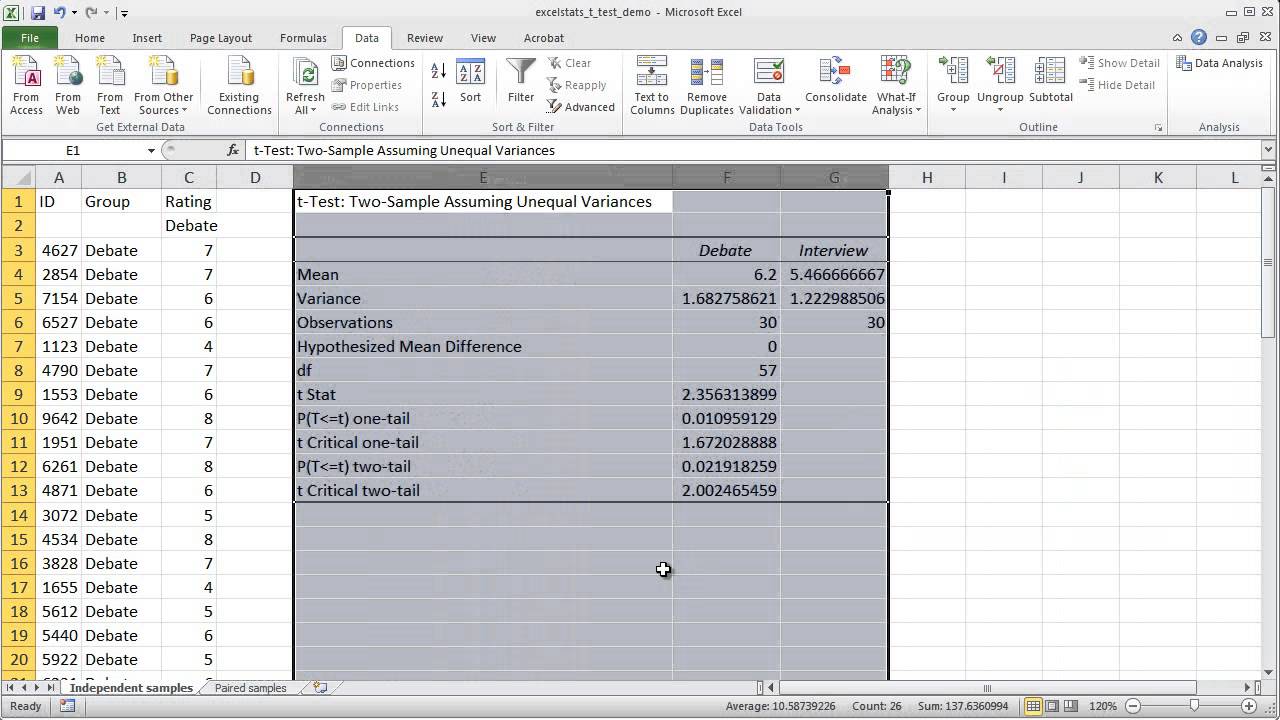This screenshot has height=720, width=1280.
Task: Switch to Paired samples sheet
Action: pyautogui.click(x=250, y=688)
